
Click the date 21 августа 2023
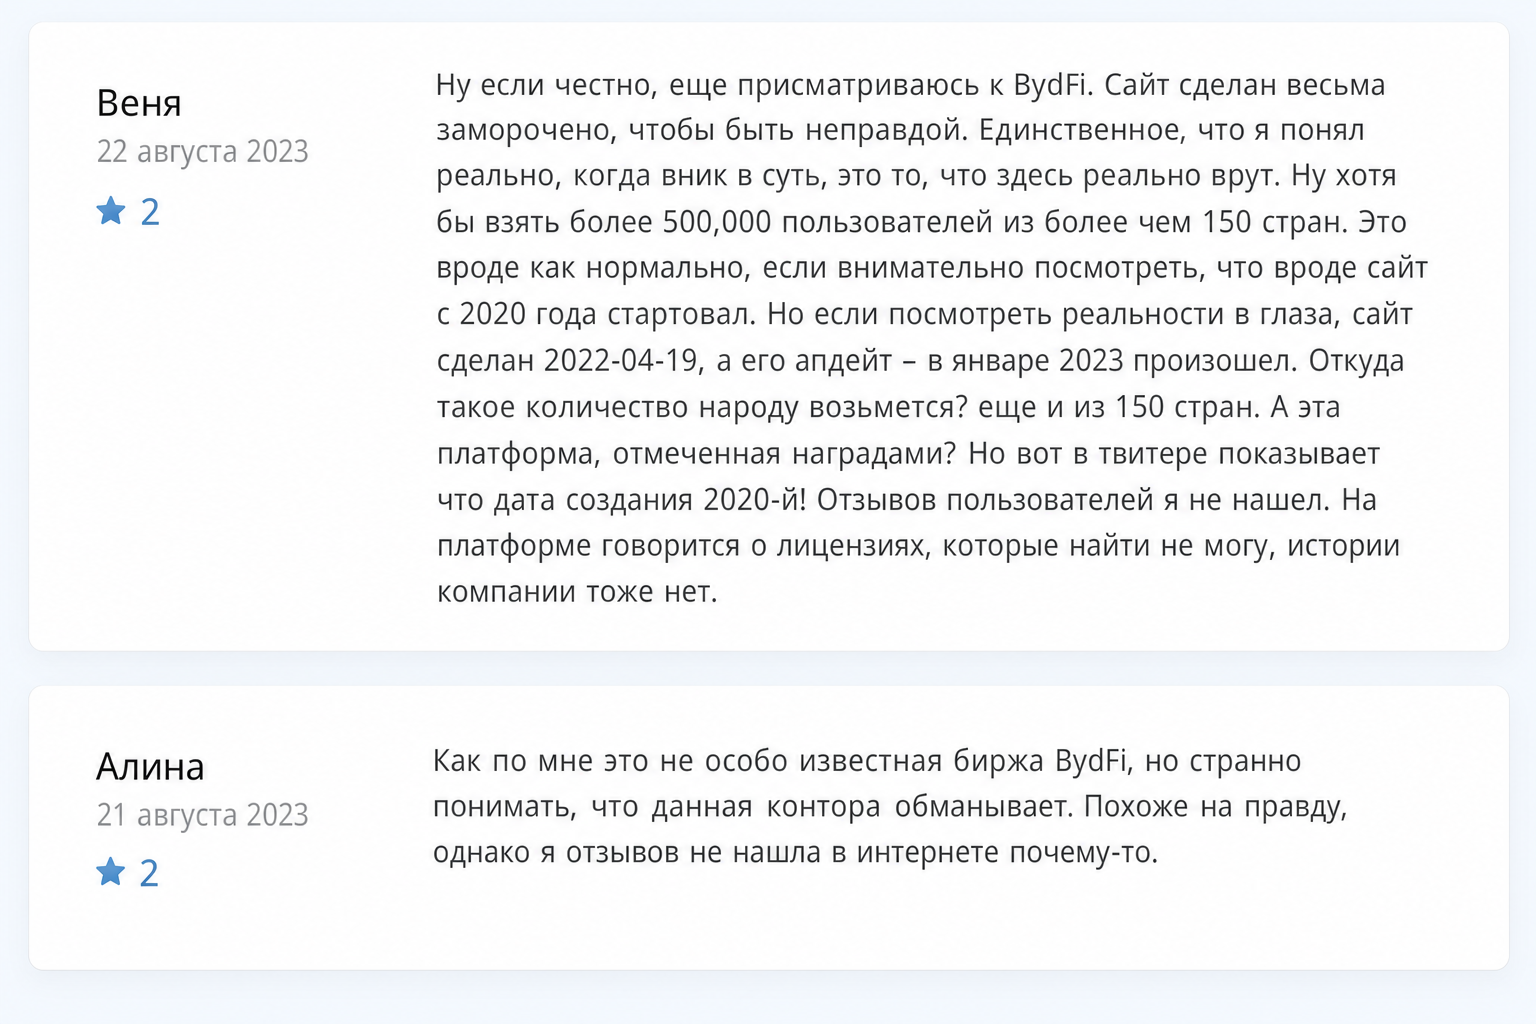[x=202, y=815]
